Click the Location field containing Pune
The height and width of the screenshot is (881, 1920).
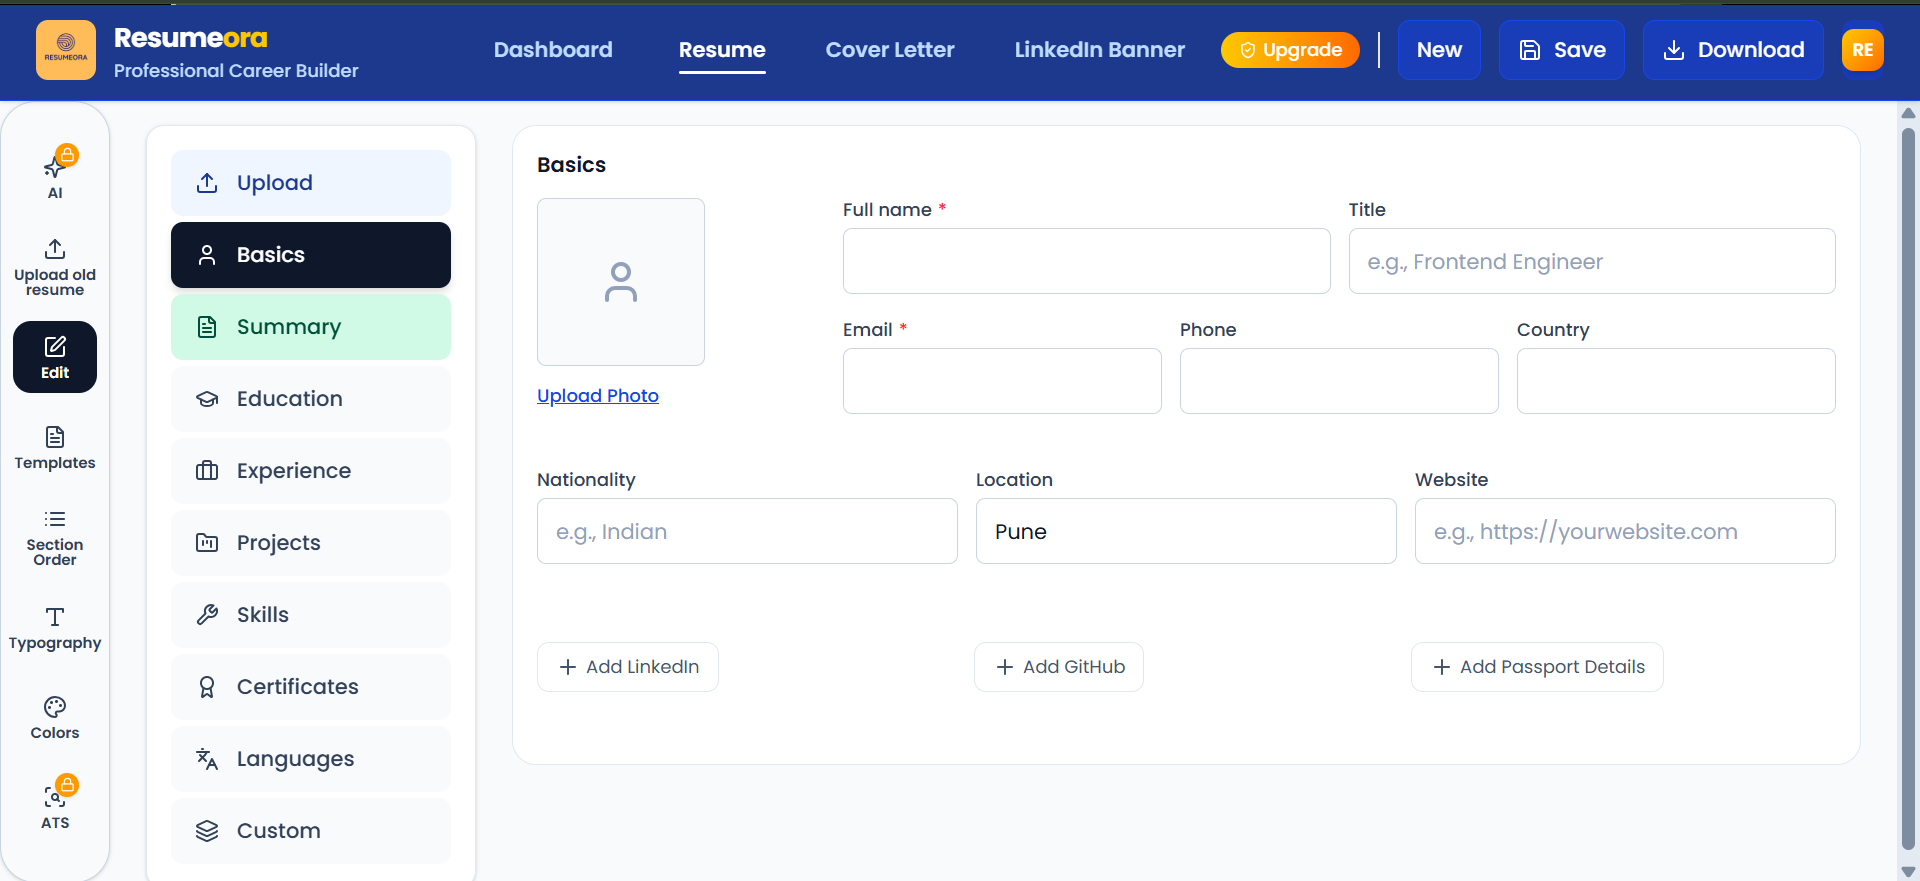pyautogui.click(x=1186, y=531)
